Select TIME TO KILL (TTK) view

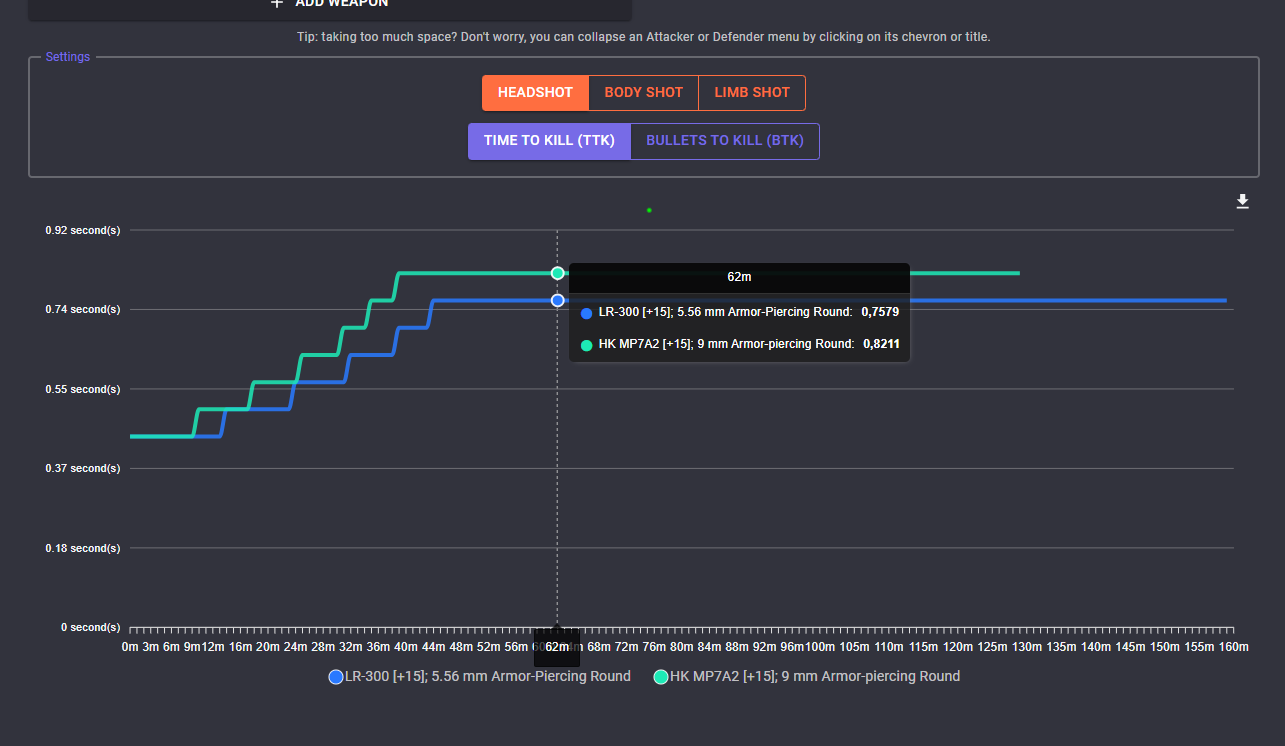tap(549, 141)
